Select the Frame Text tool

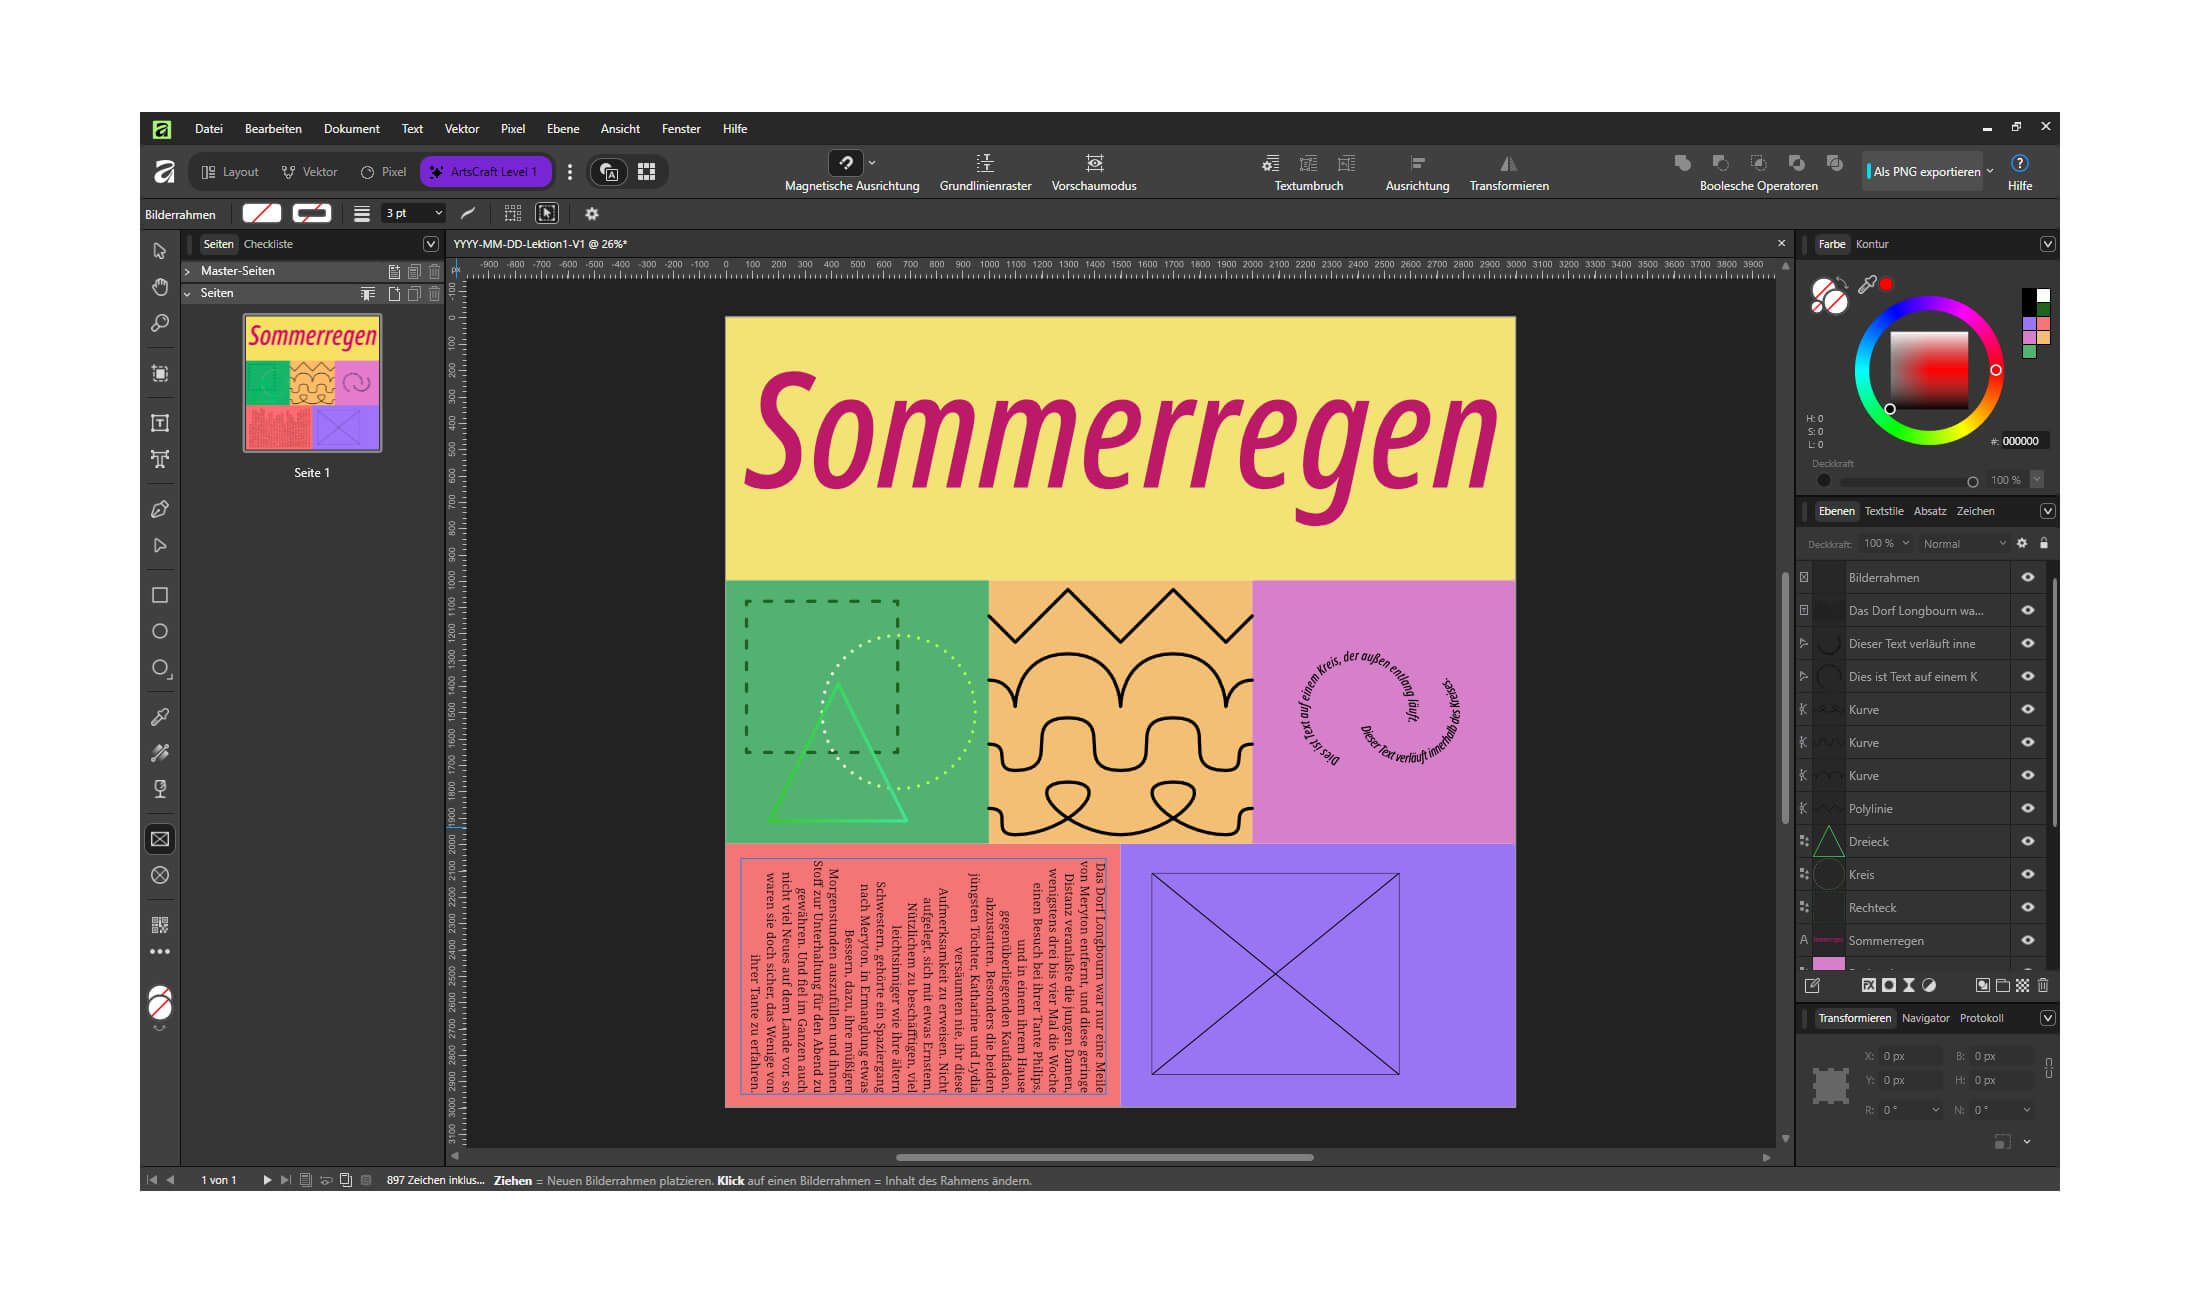159,423
